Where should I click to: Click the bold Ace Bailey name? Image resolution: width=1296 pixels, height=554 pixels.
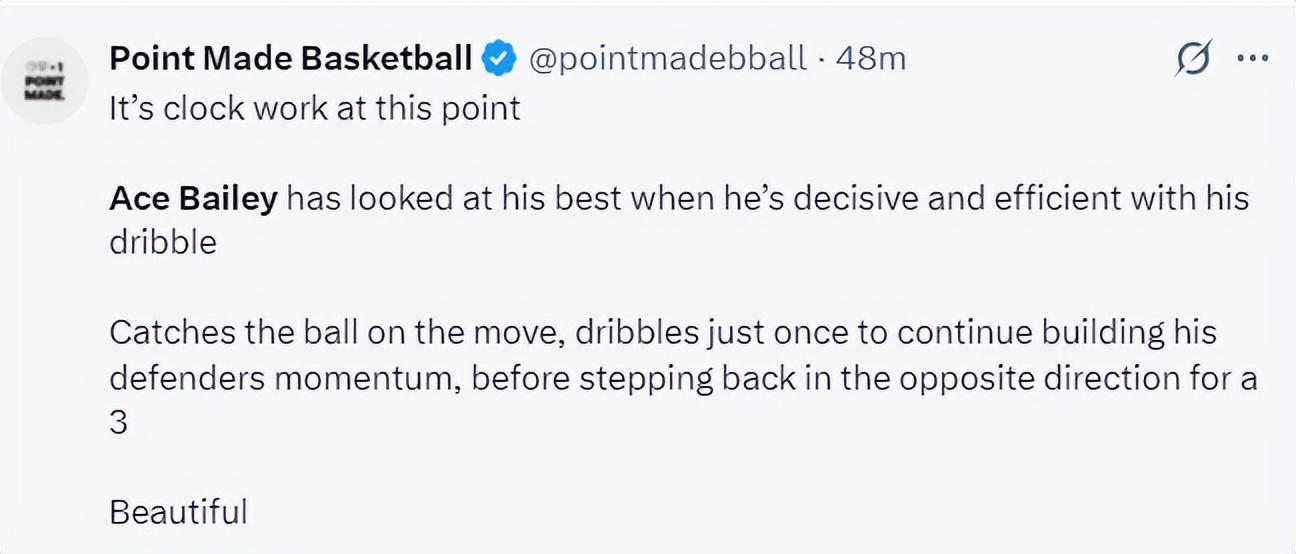tap(192, 198)
